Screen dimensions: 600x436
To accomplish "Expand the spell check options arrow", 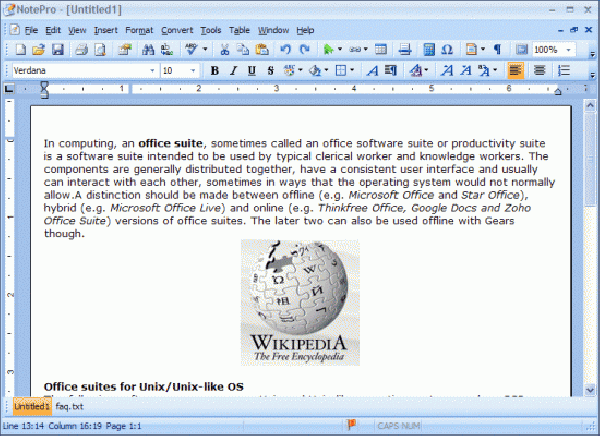I will (x=205, y=49).
